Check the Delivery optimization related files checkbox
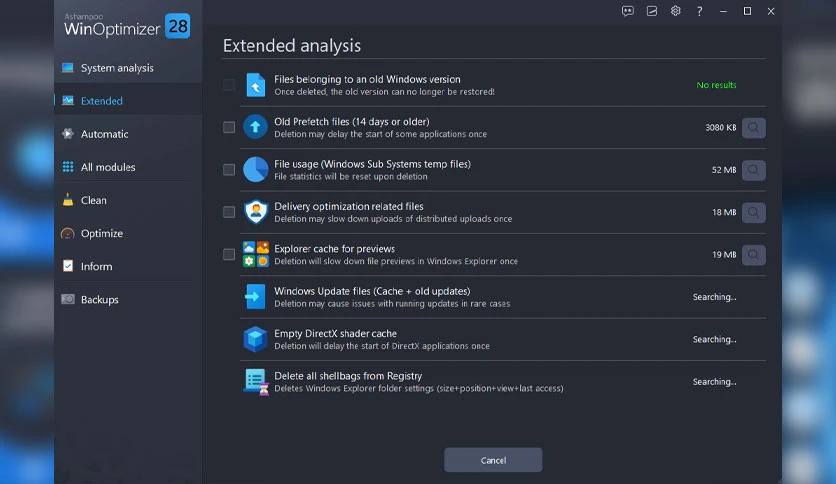Image resolution: width=836 pixels, height=484 pixels. tap(229, 212)
